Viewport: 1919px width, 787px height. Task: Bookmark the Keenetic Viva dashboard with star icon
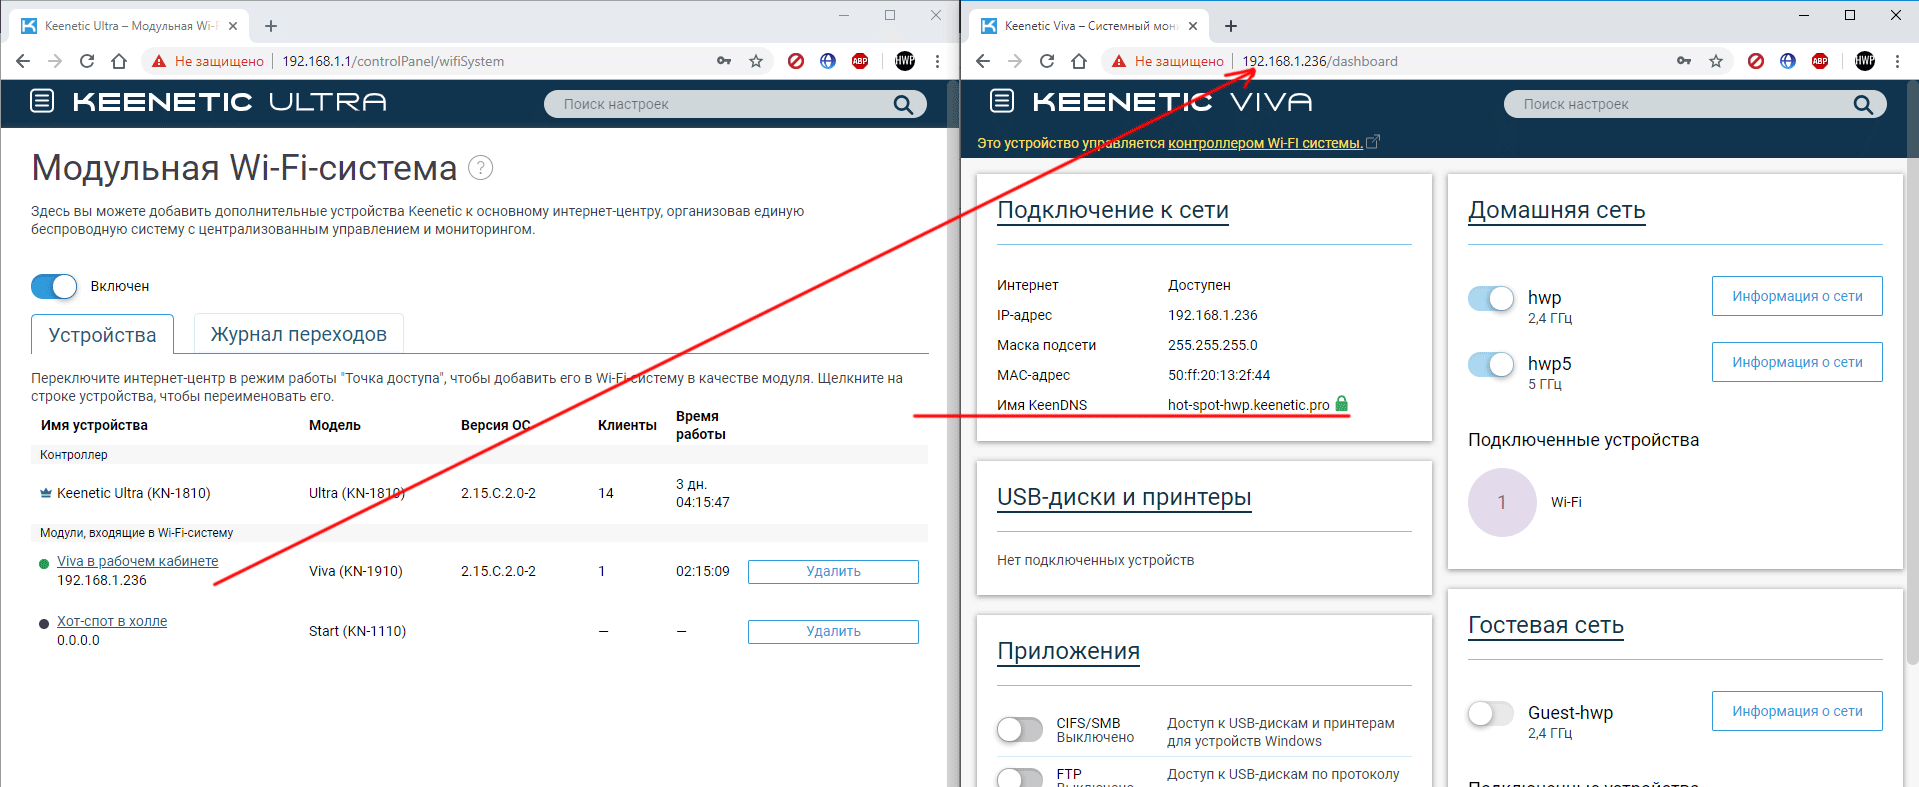click(x=1716, y=61)
